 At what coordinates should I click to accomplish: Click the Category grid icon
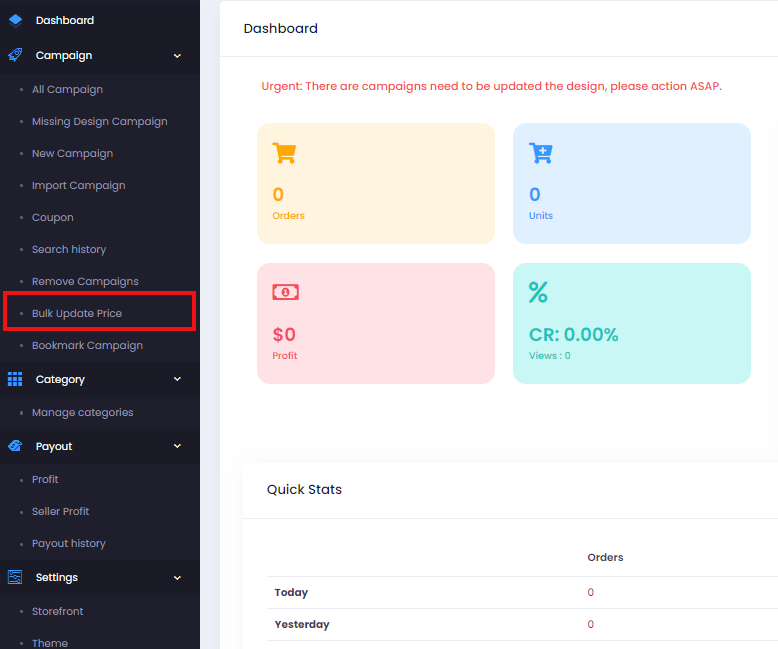pos(15,379)
